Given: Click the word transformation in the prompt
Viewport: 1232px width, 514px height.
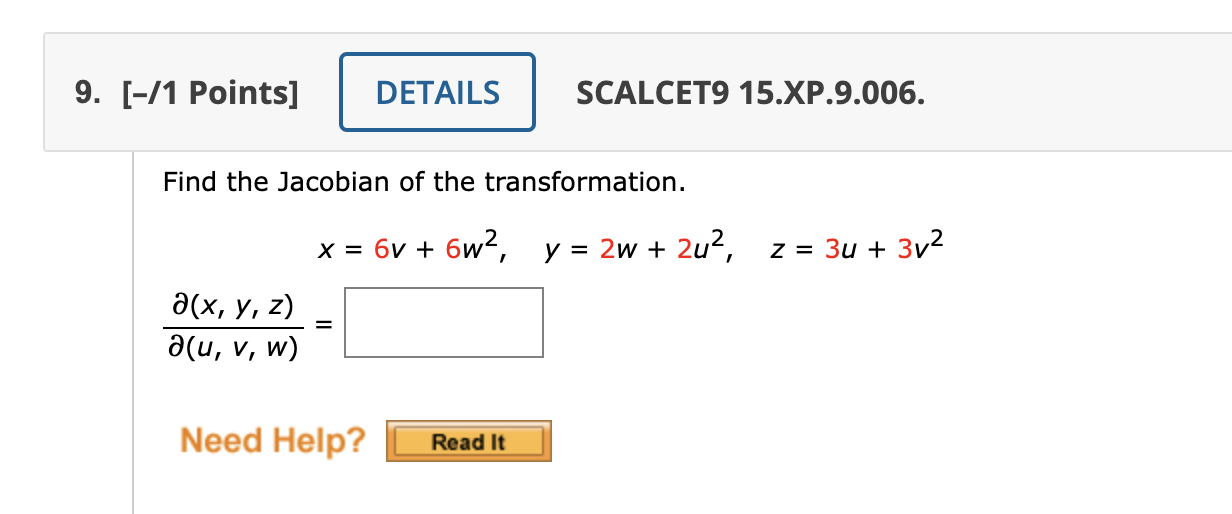Looking at the screenshot, I should click(585, 182).
